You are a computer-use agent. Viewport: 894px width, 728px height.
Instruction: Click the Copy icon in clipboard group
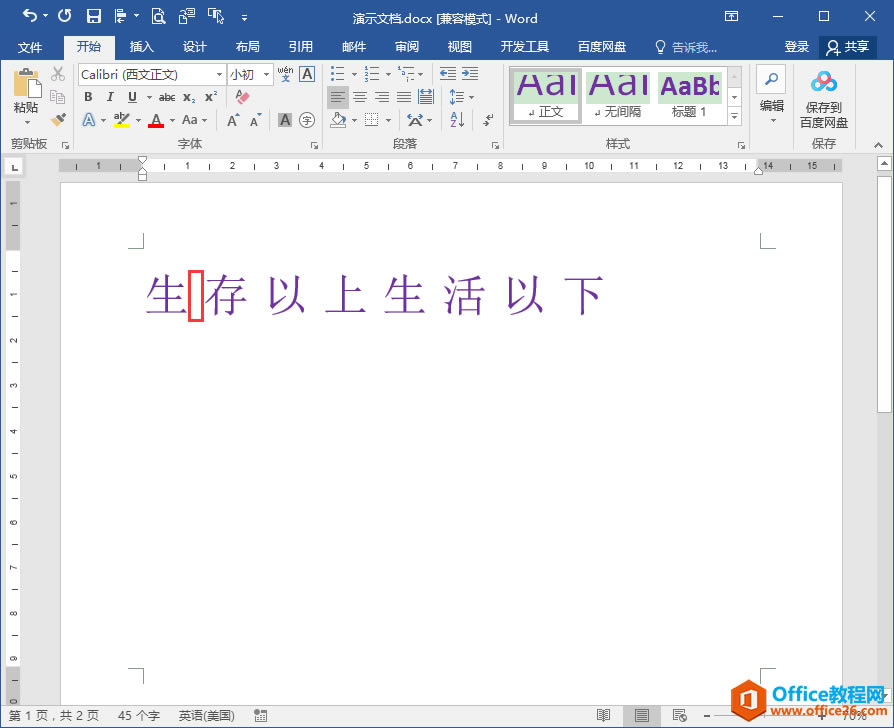tap(58, 97)
